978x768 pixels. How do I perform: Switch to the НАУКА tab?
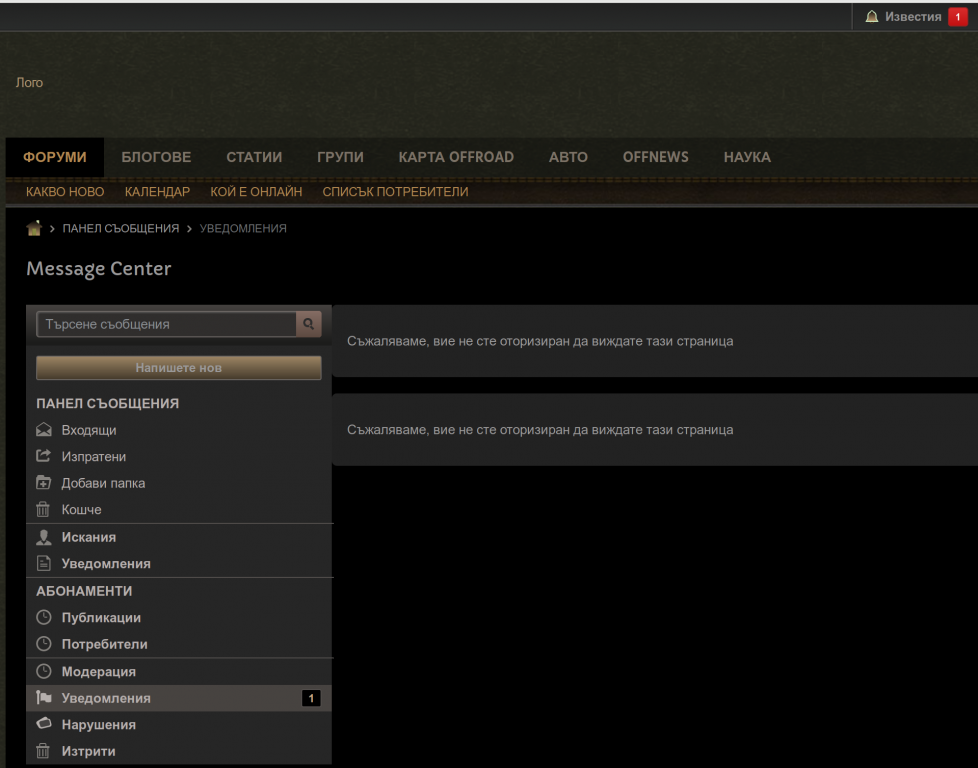747,157
